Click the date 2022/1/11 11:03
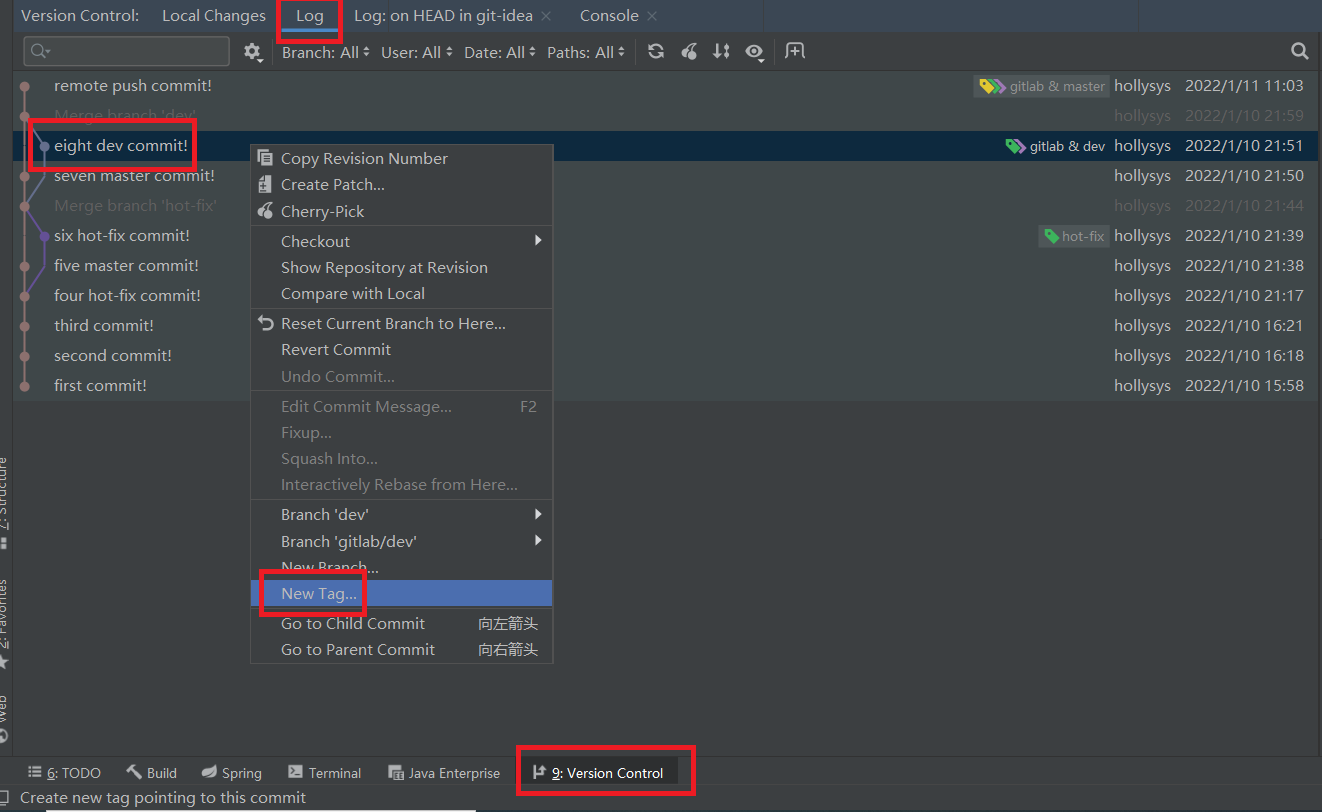The image size is (1322, 812). tap(1244, 86)
